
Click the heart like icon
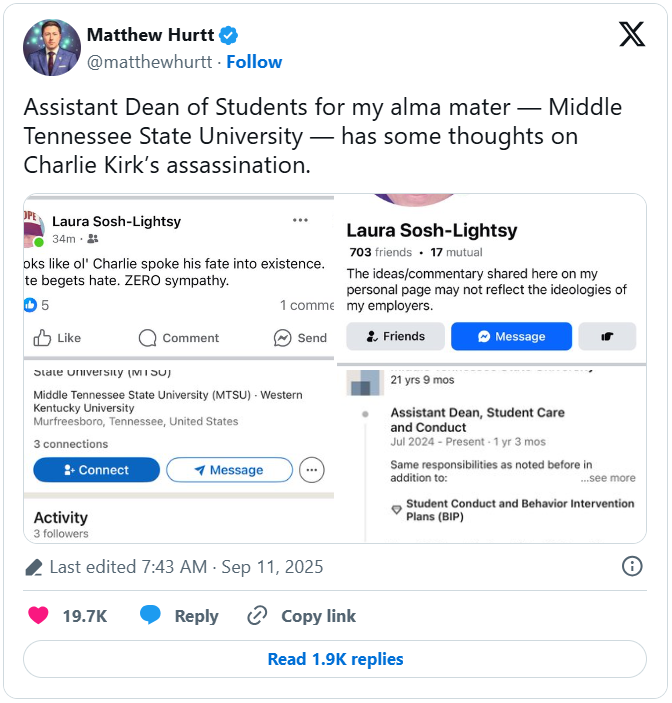click(x=38, y=616)
